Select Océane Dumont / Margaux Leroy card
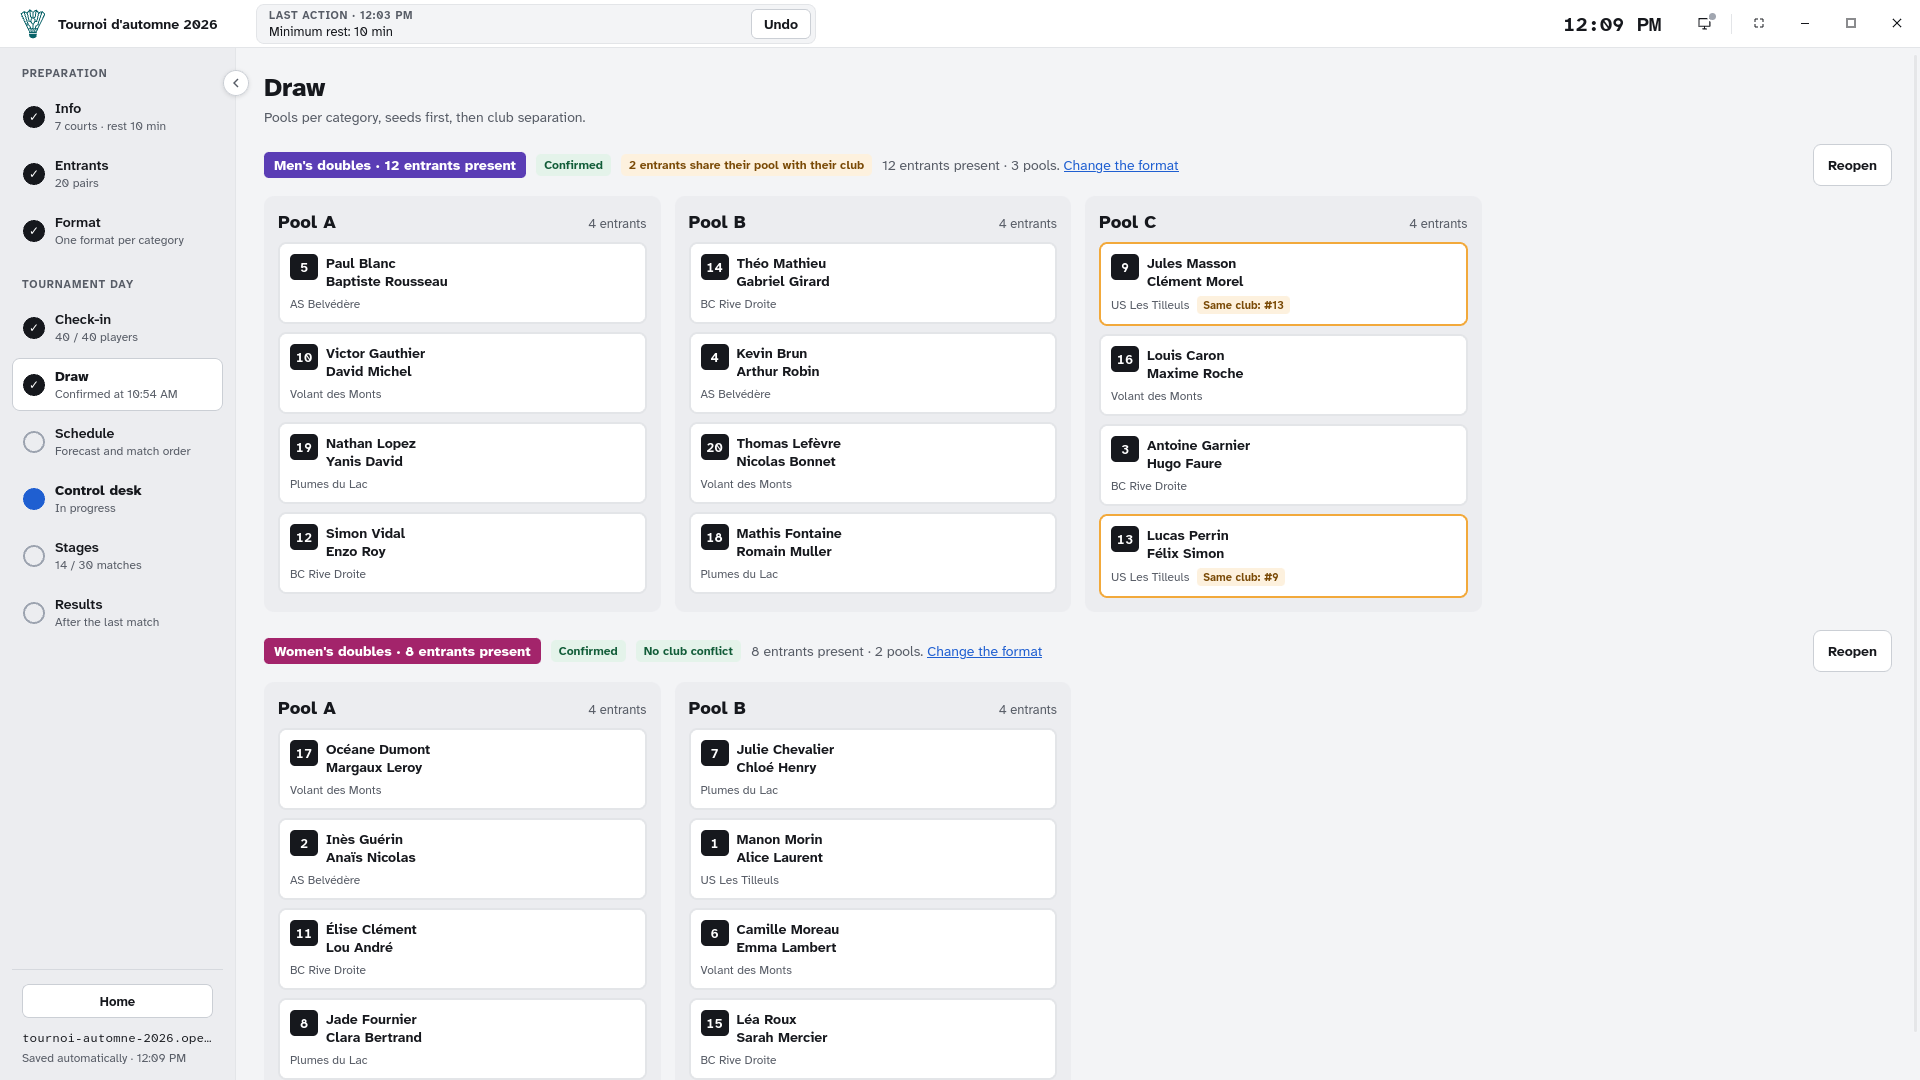 coord(462,769)
